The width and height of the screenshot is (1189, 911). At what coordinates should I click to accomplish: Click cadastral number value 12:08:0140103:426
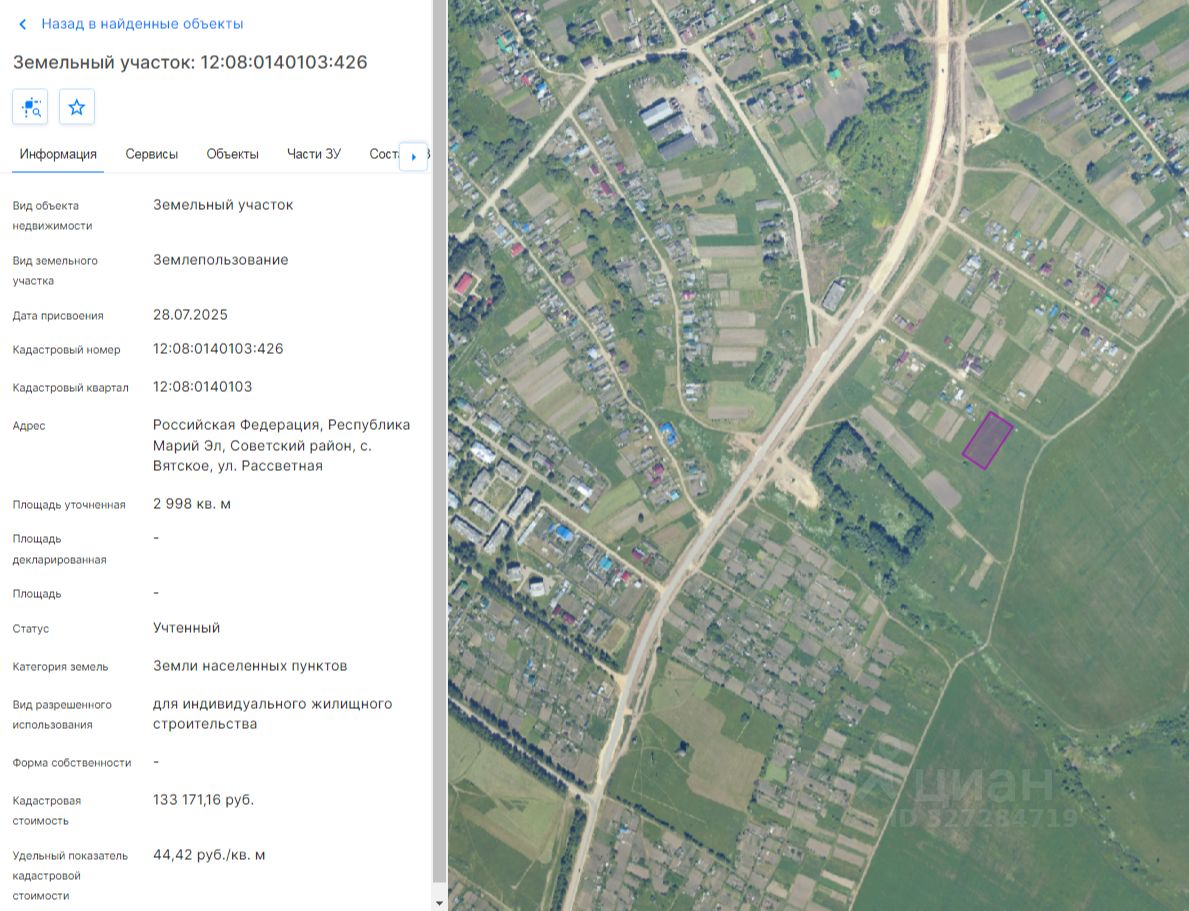[218, 349]
